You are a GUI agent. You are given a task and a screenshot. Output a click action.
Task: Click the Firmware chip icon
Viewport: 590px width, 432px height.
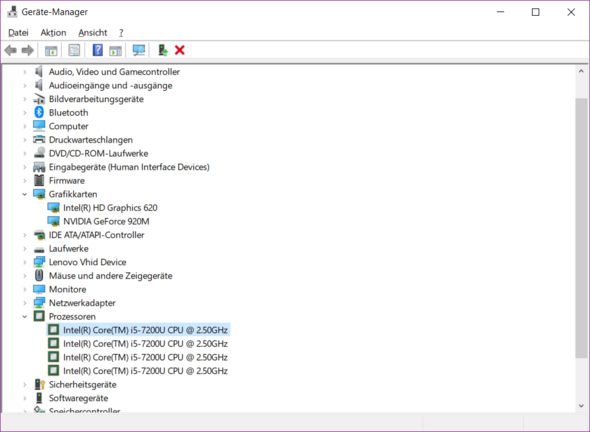click(x=39, y=180)
